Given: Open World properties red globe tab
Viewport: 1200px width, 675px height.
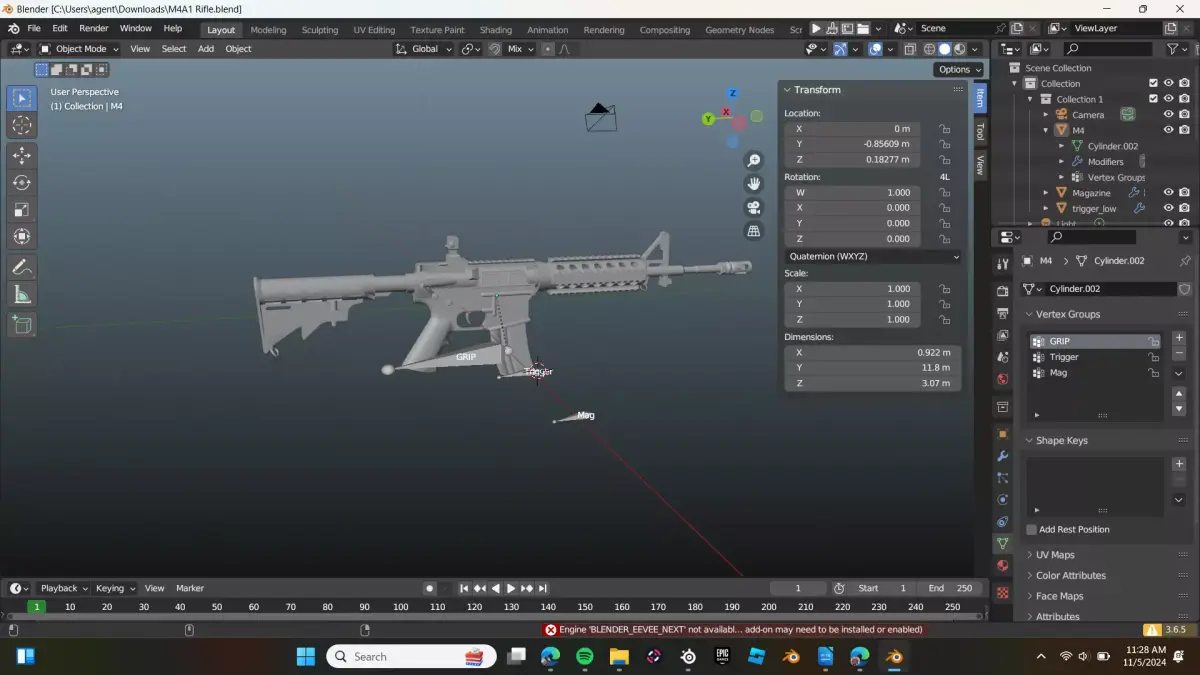Looking at the screenshot, I should click(1002, 379).
